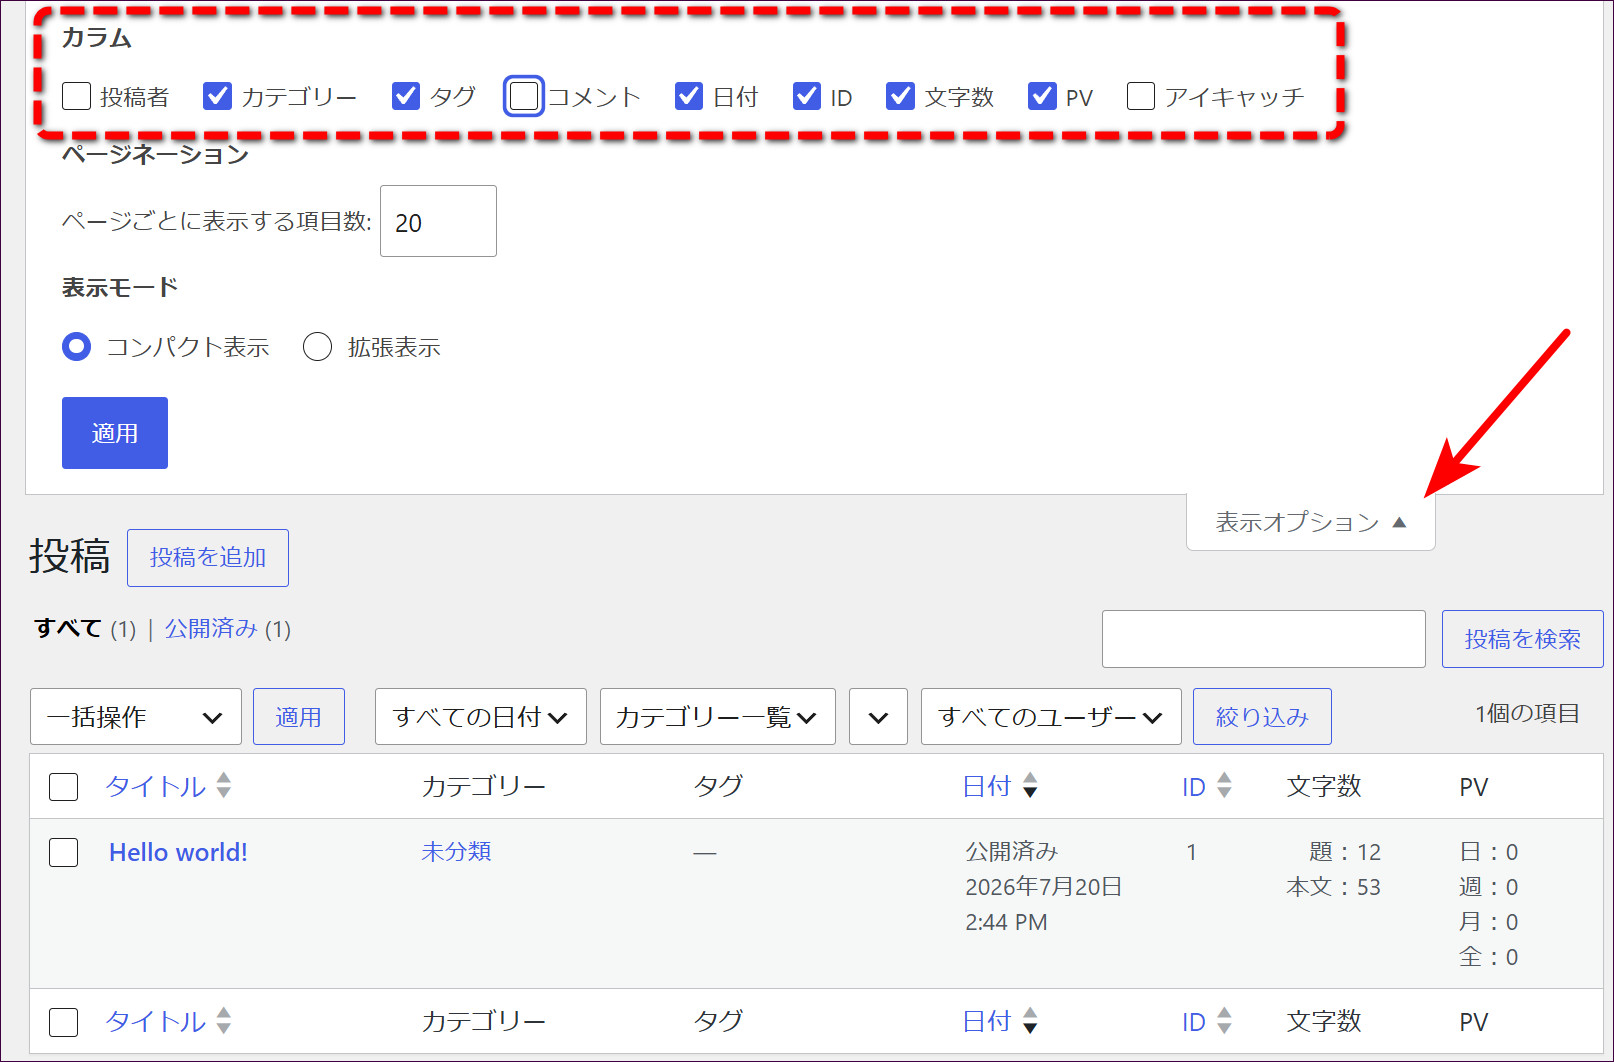
Task: Click 適用 next to bulk actions
Action: click(x=299, y=717)
